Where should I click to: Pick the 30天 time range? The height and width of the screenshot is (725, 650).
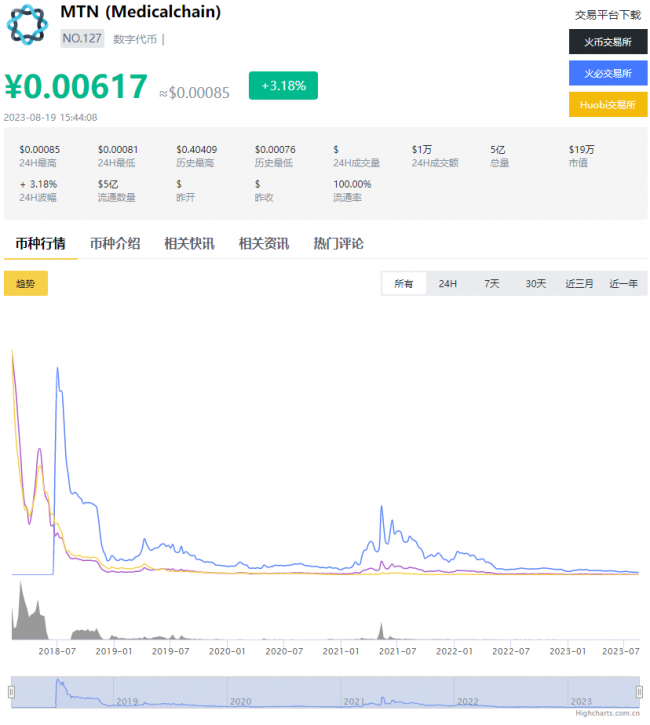click(536, 283)
